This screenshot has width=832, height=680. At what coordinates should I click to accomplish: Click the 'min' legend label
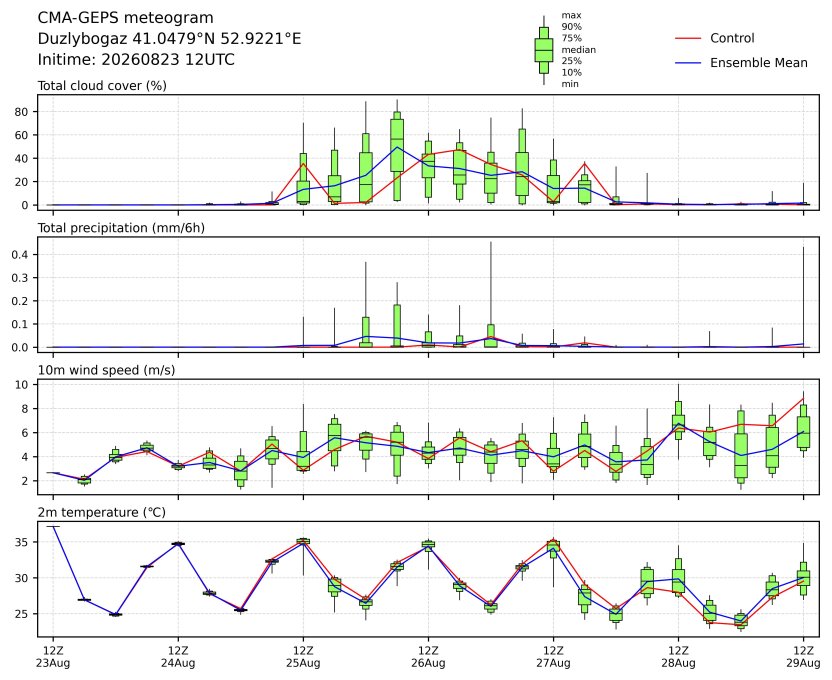[570, 84]
